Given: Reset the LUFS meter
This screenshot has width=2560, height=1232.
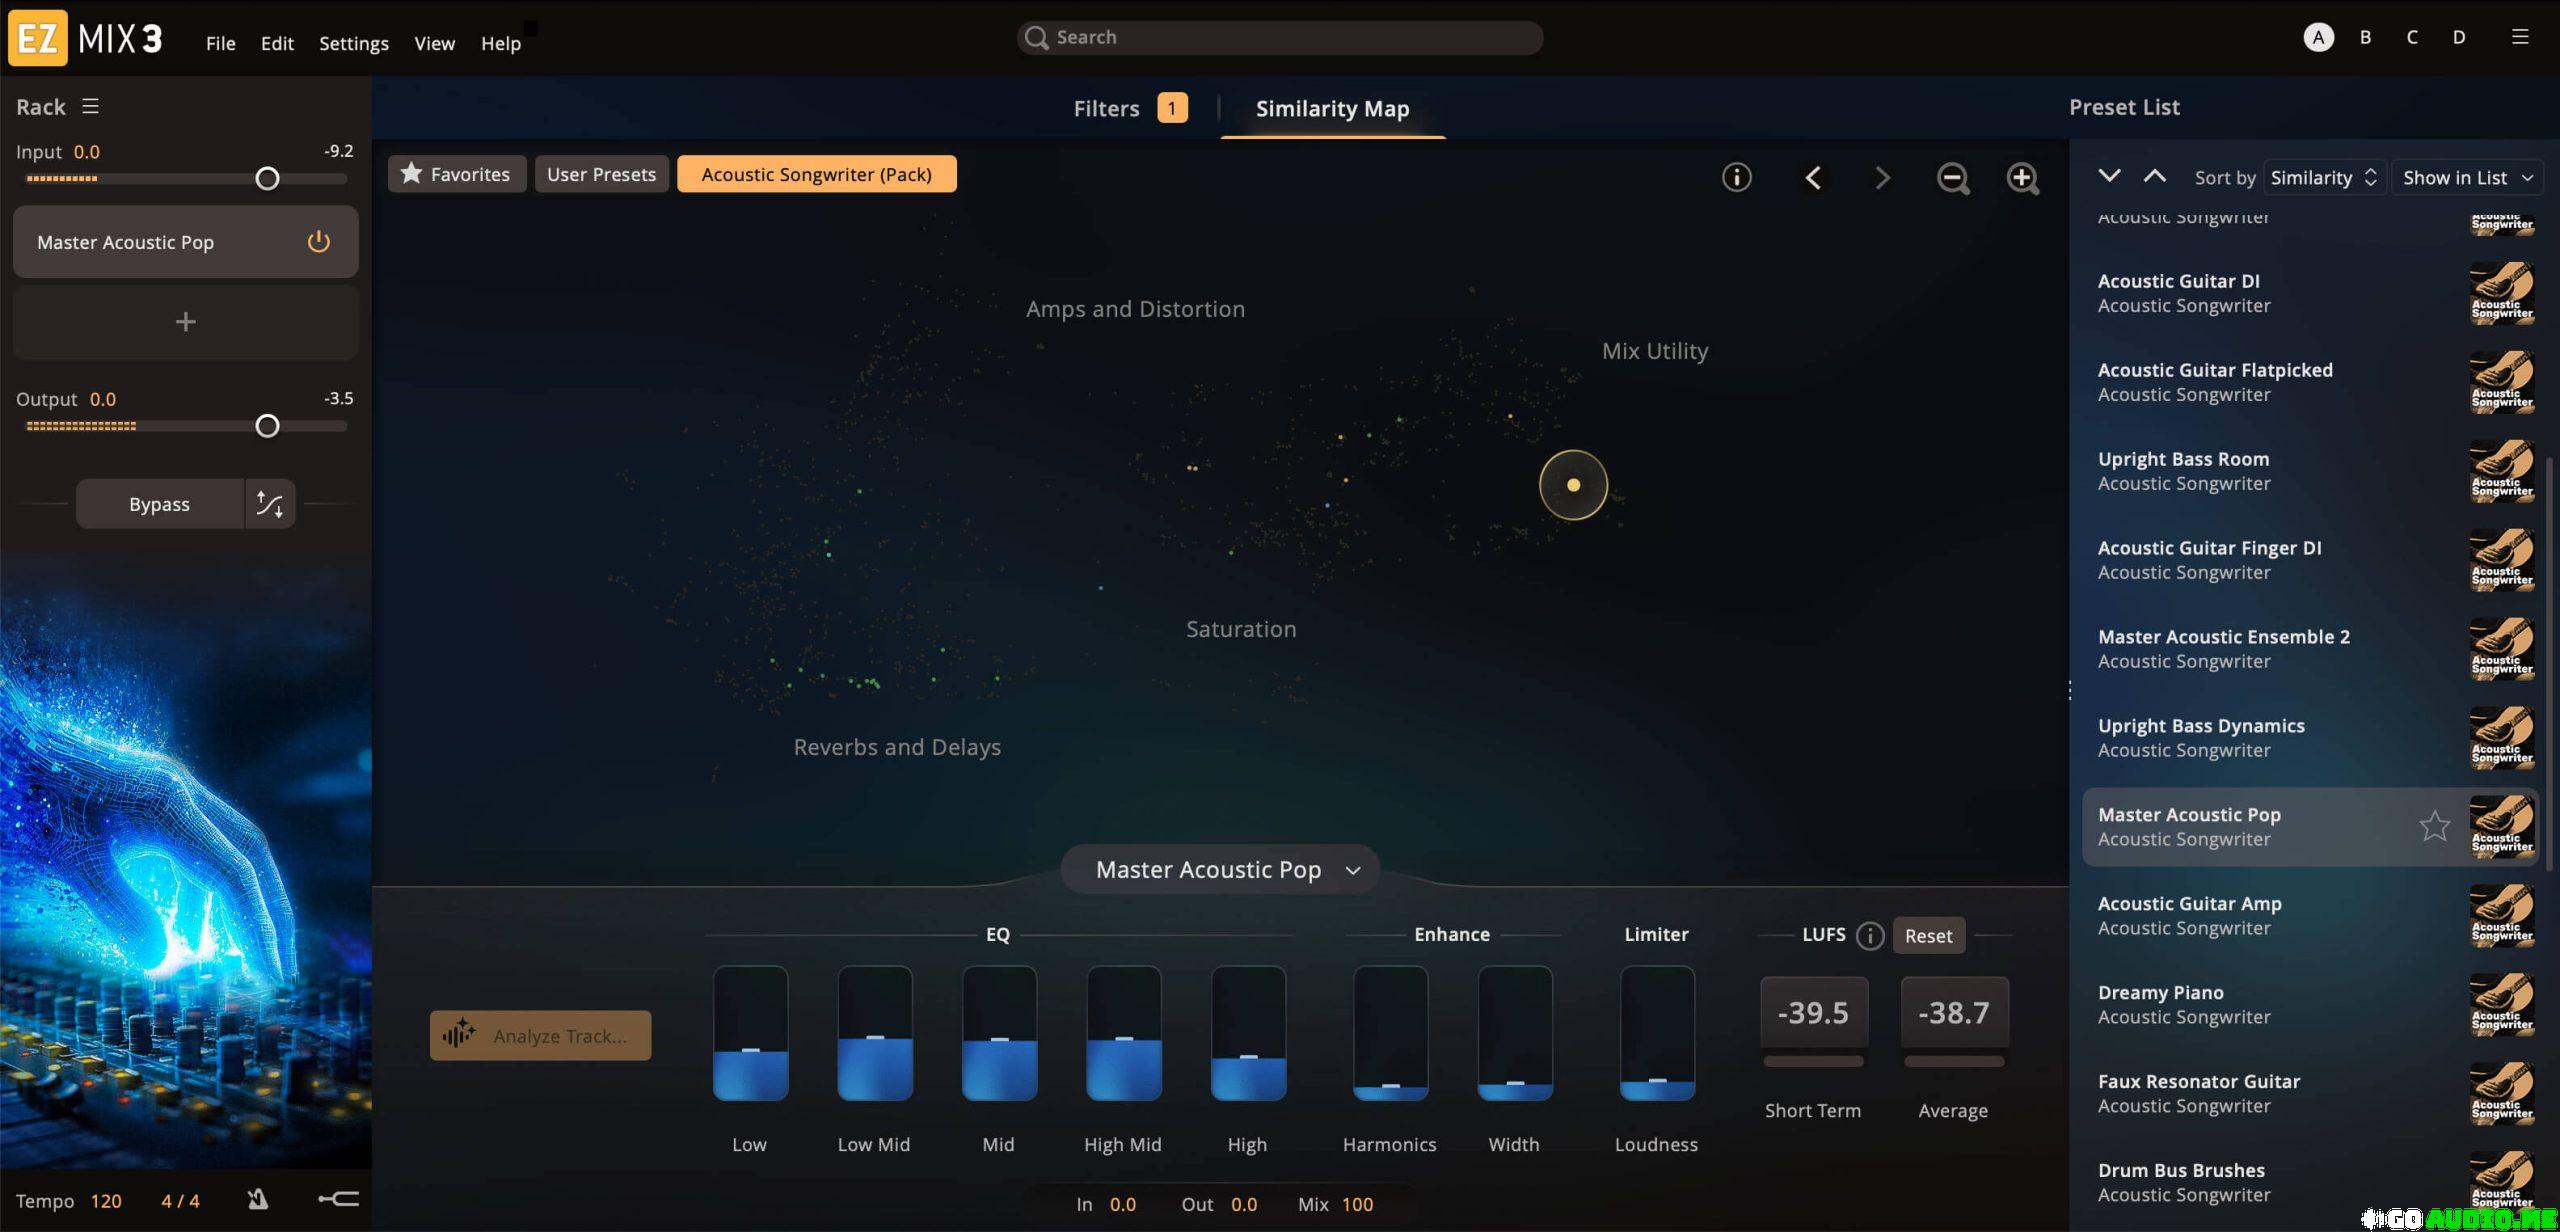Looking at the screenshot, I should coord(1927,935).
